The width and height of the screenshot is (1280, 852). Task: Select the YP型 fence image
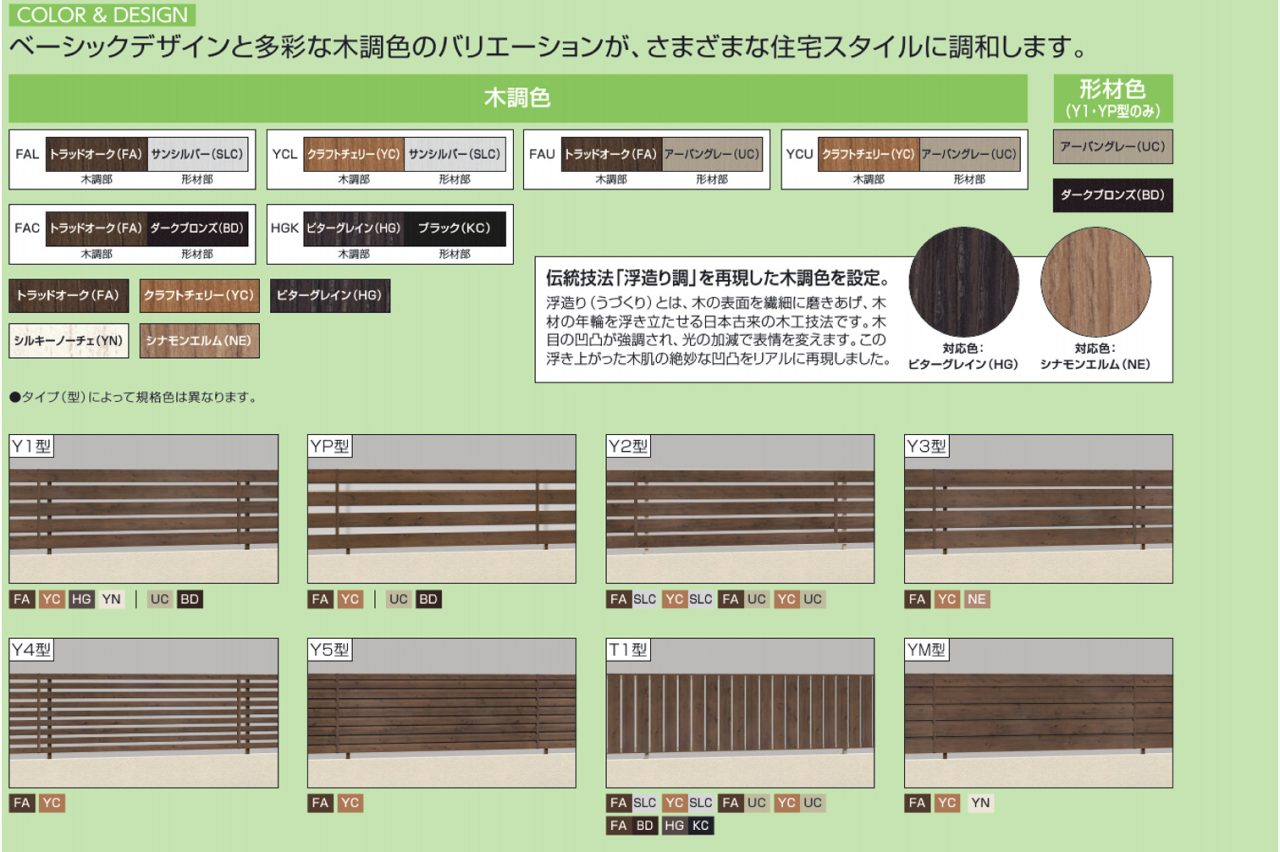pos(441,509)
